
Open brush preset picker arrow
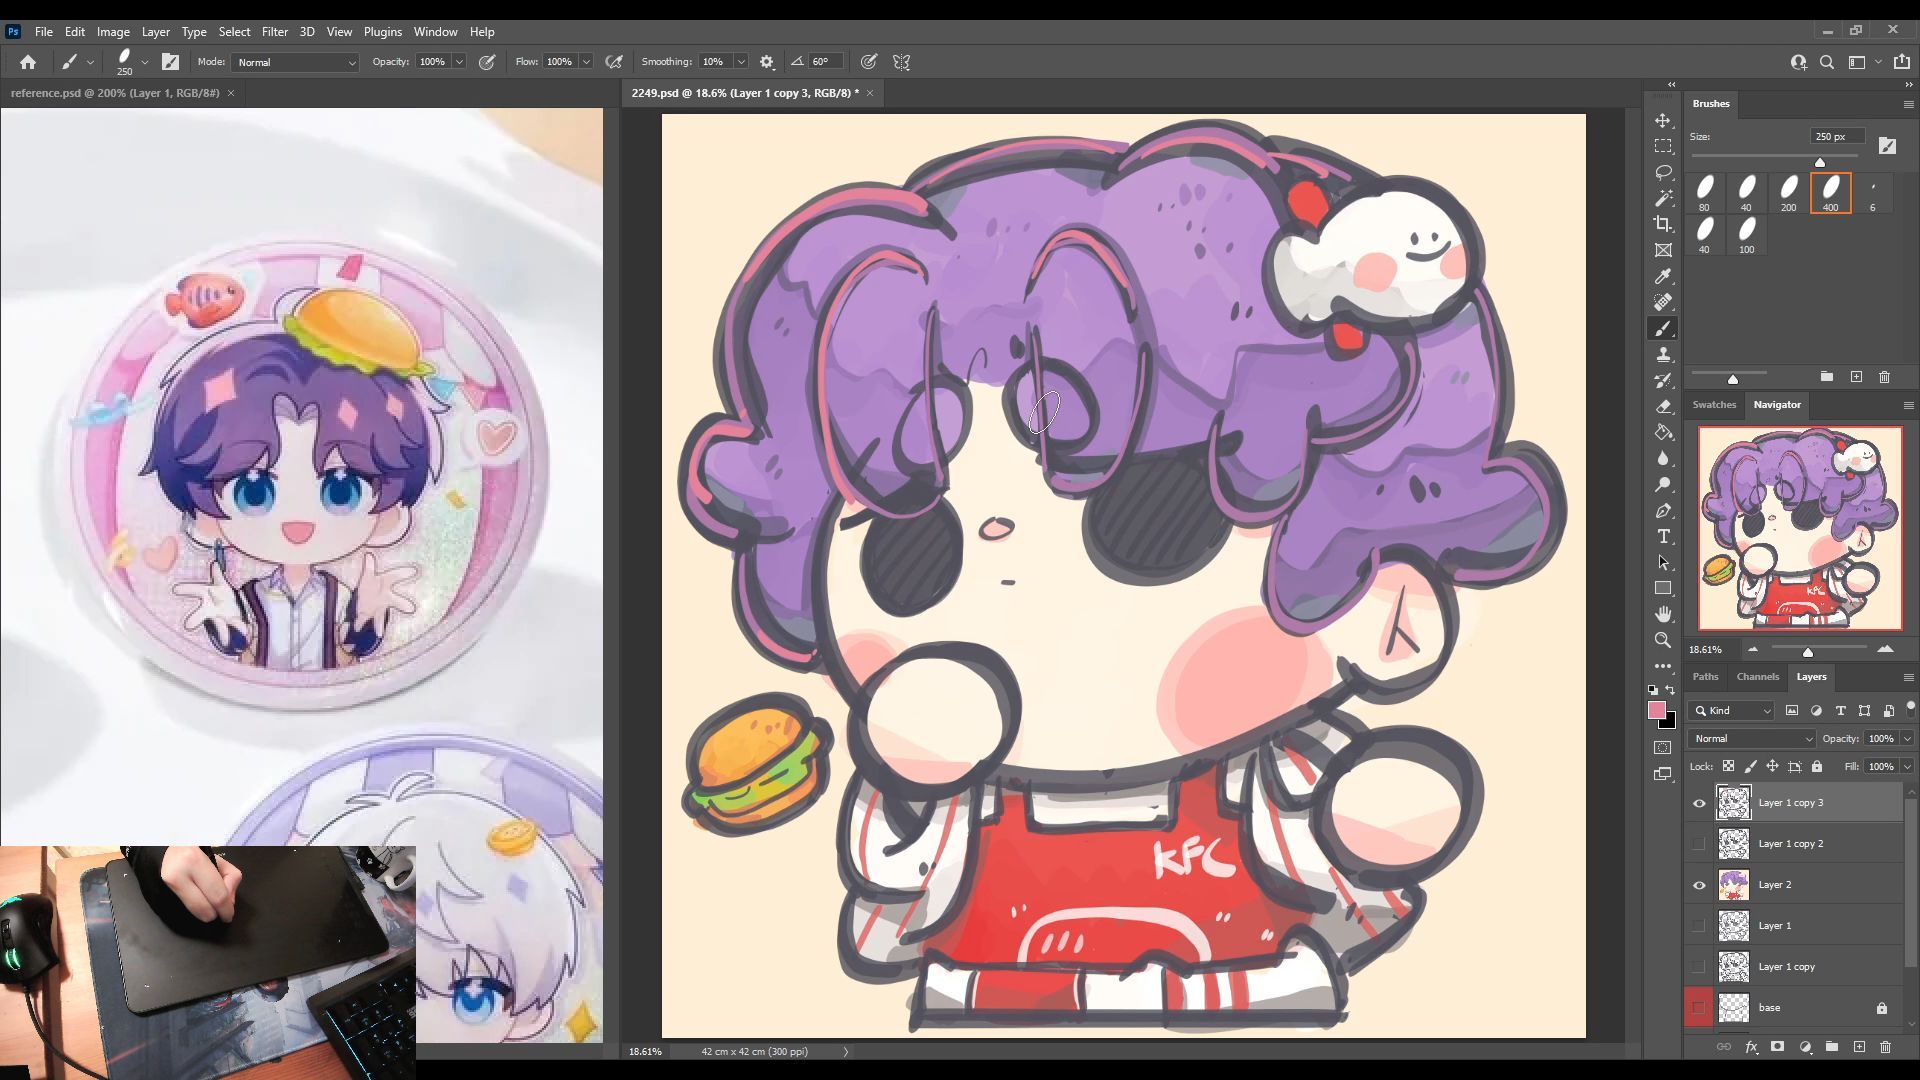tap(145, 62)
